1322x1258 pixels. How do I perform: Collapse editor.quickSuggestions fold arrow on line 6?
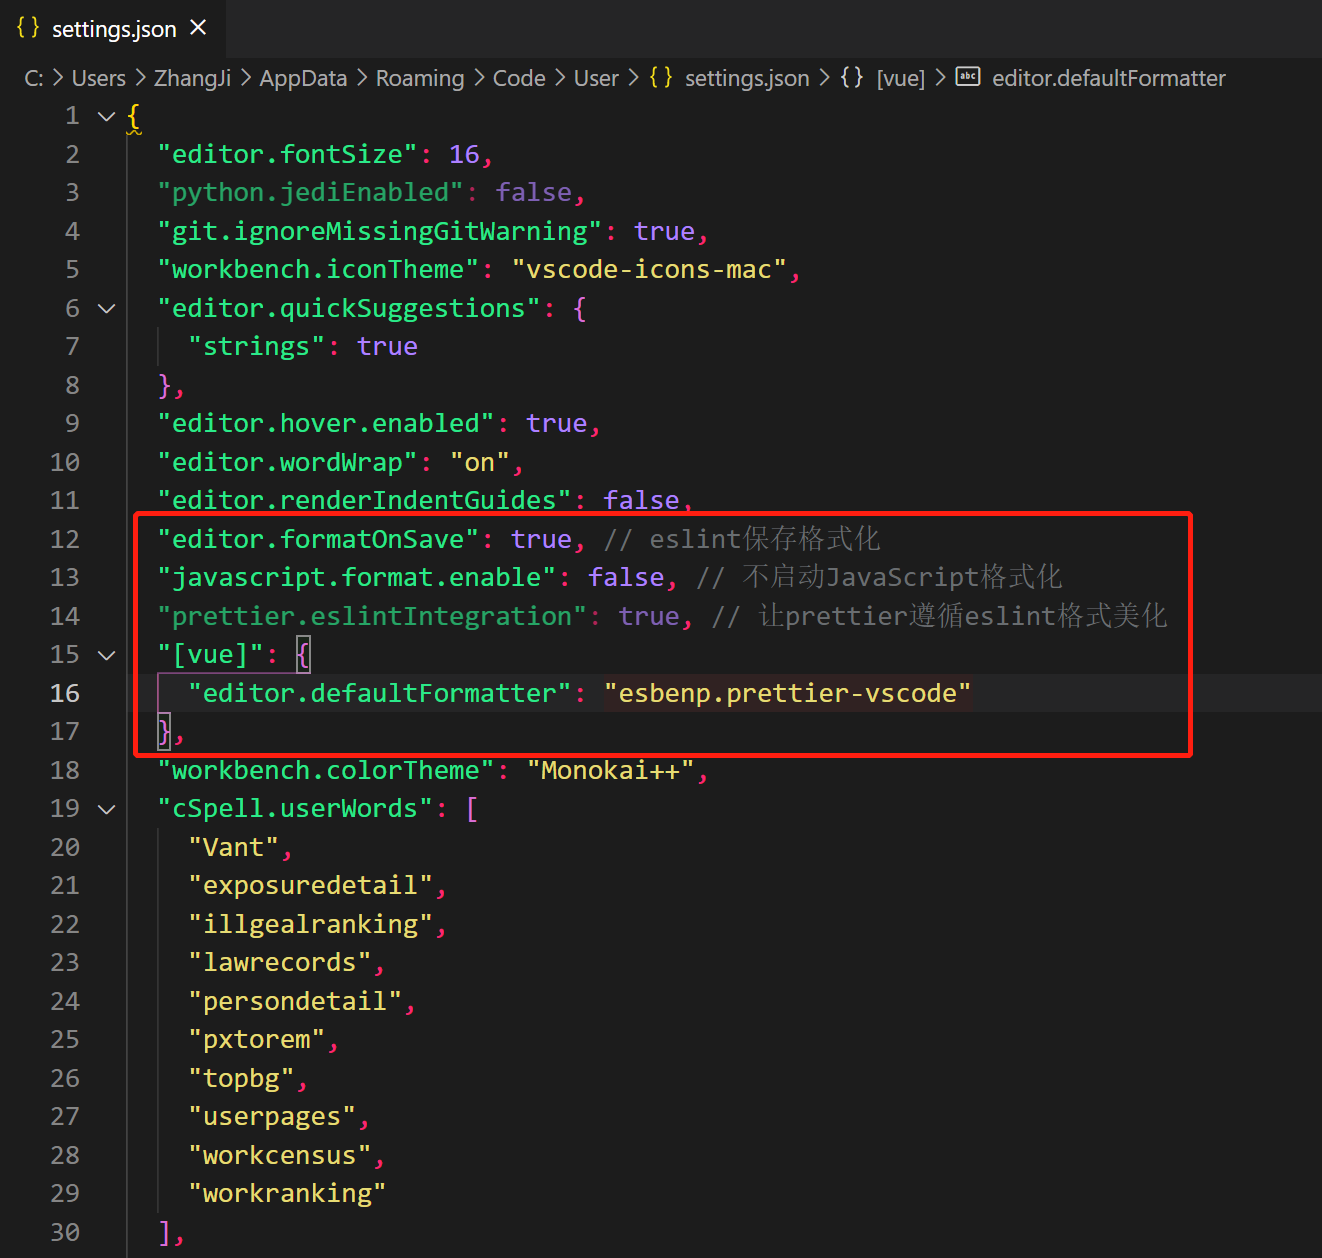pos(107,309)
